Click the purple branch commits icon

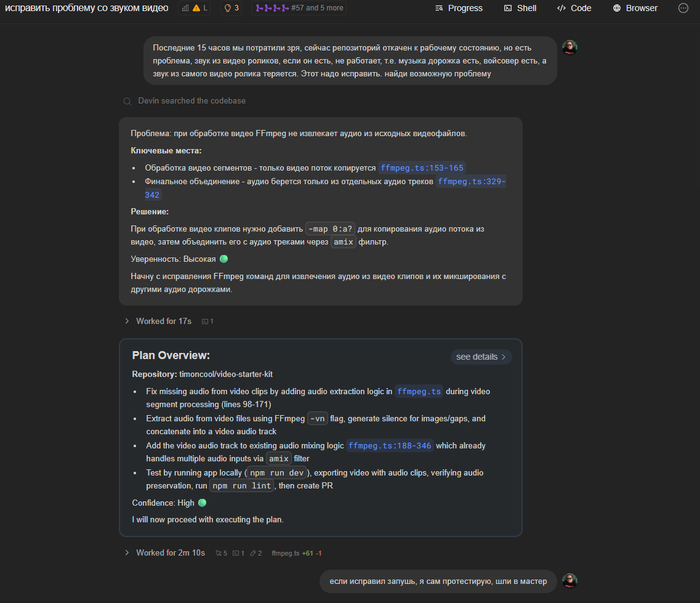pyautogui.click(x=271, y=8)
